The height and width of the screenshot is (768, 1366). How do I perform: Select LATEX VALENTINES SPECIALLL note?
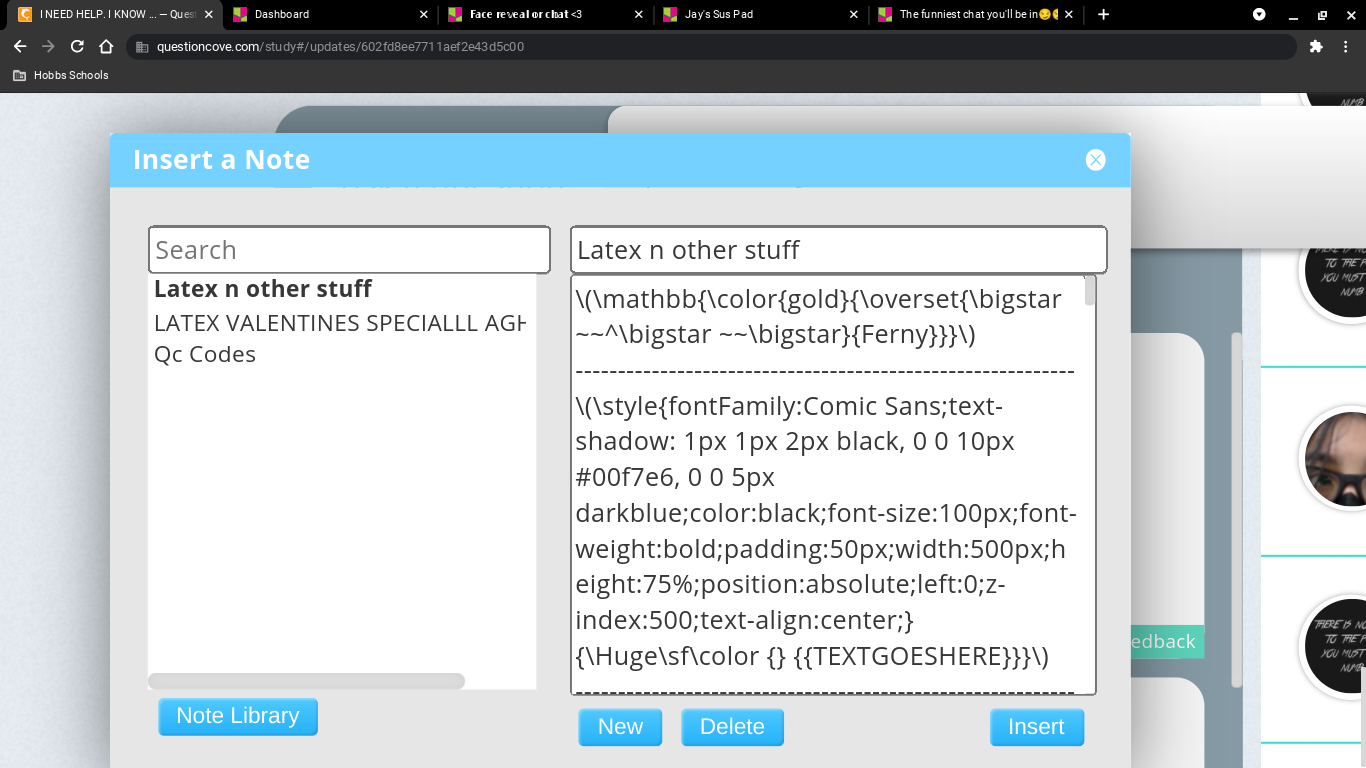coord(340,324)
